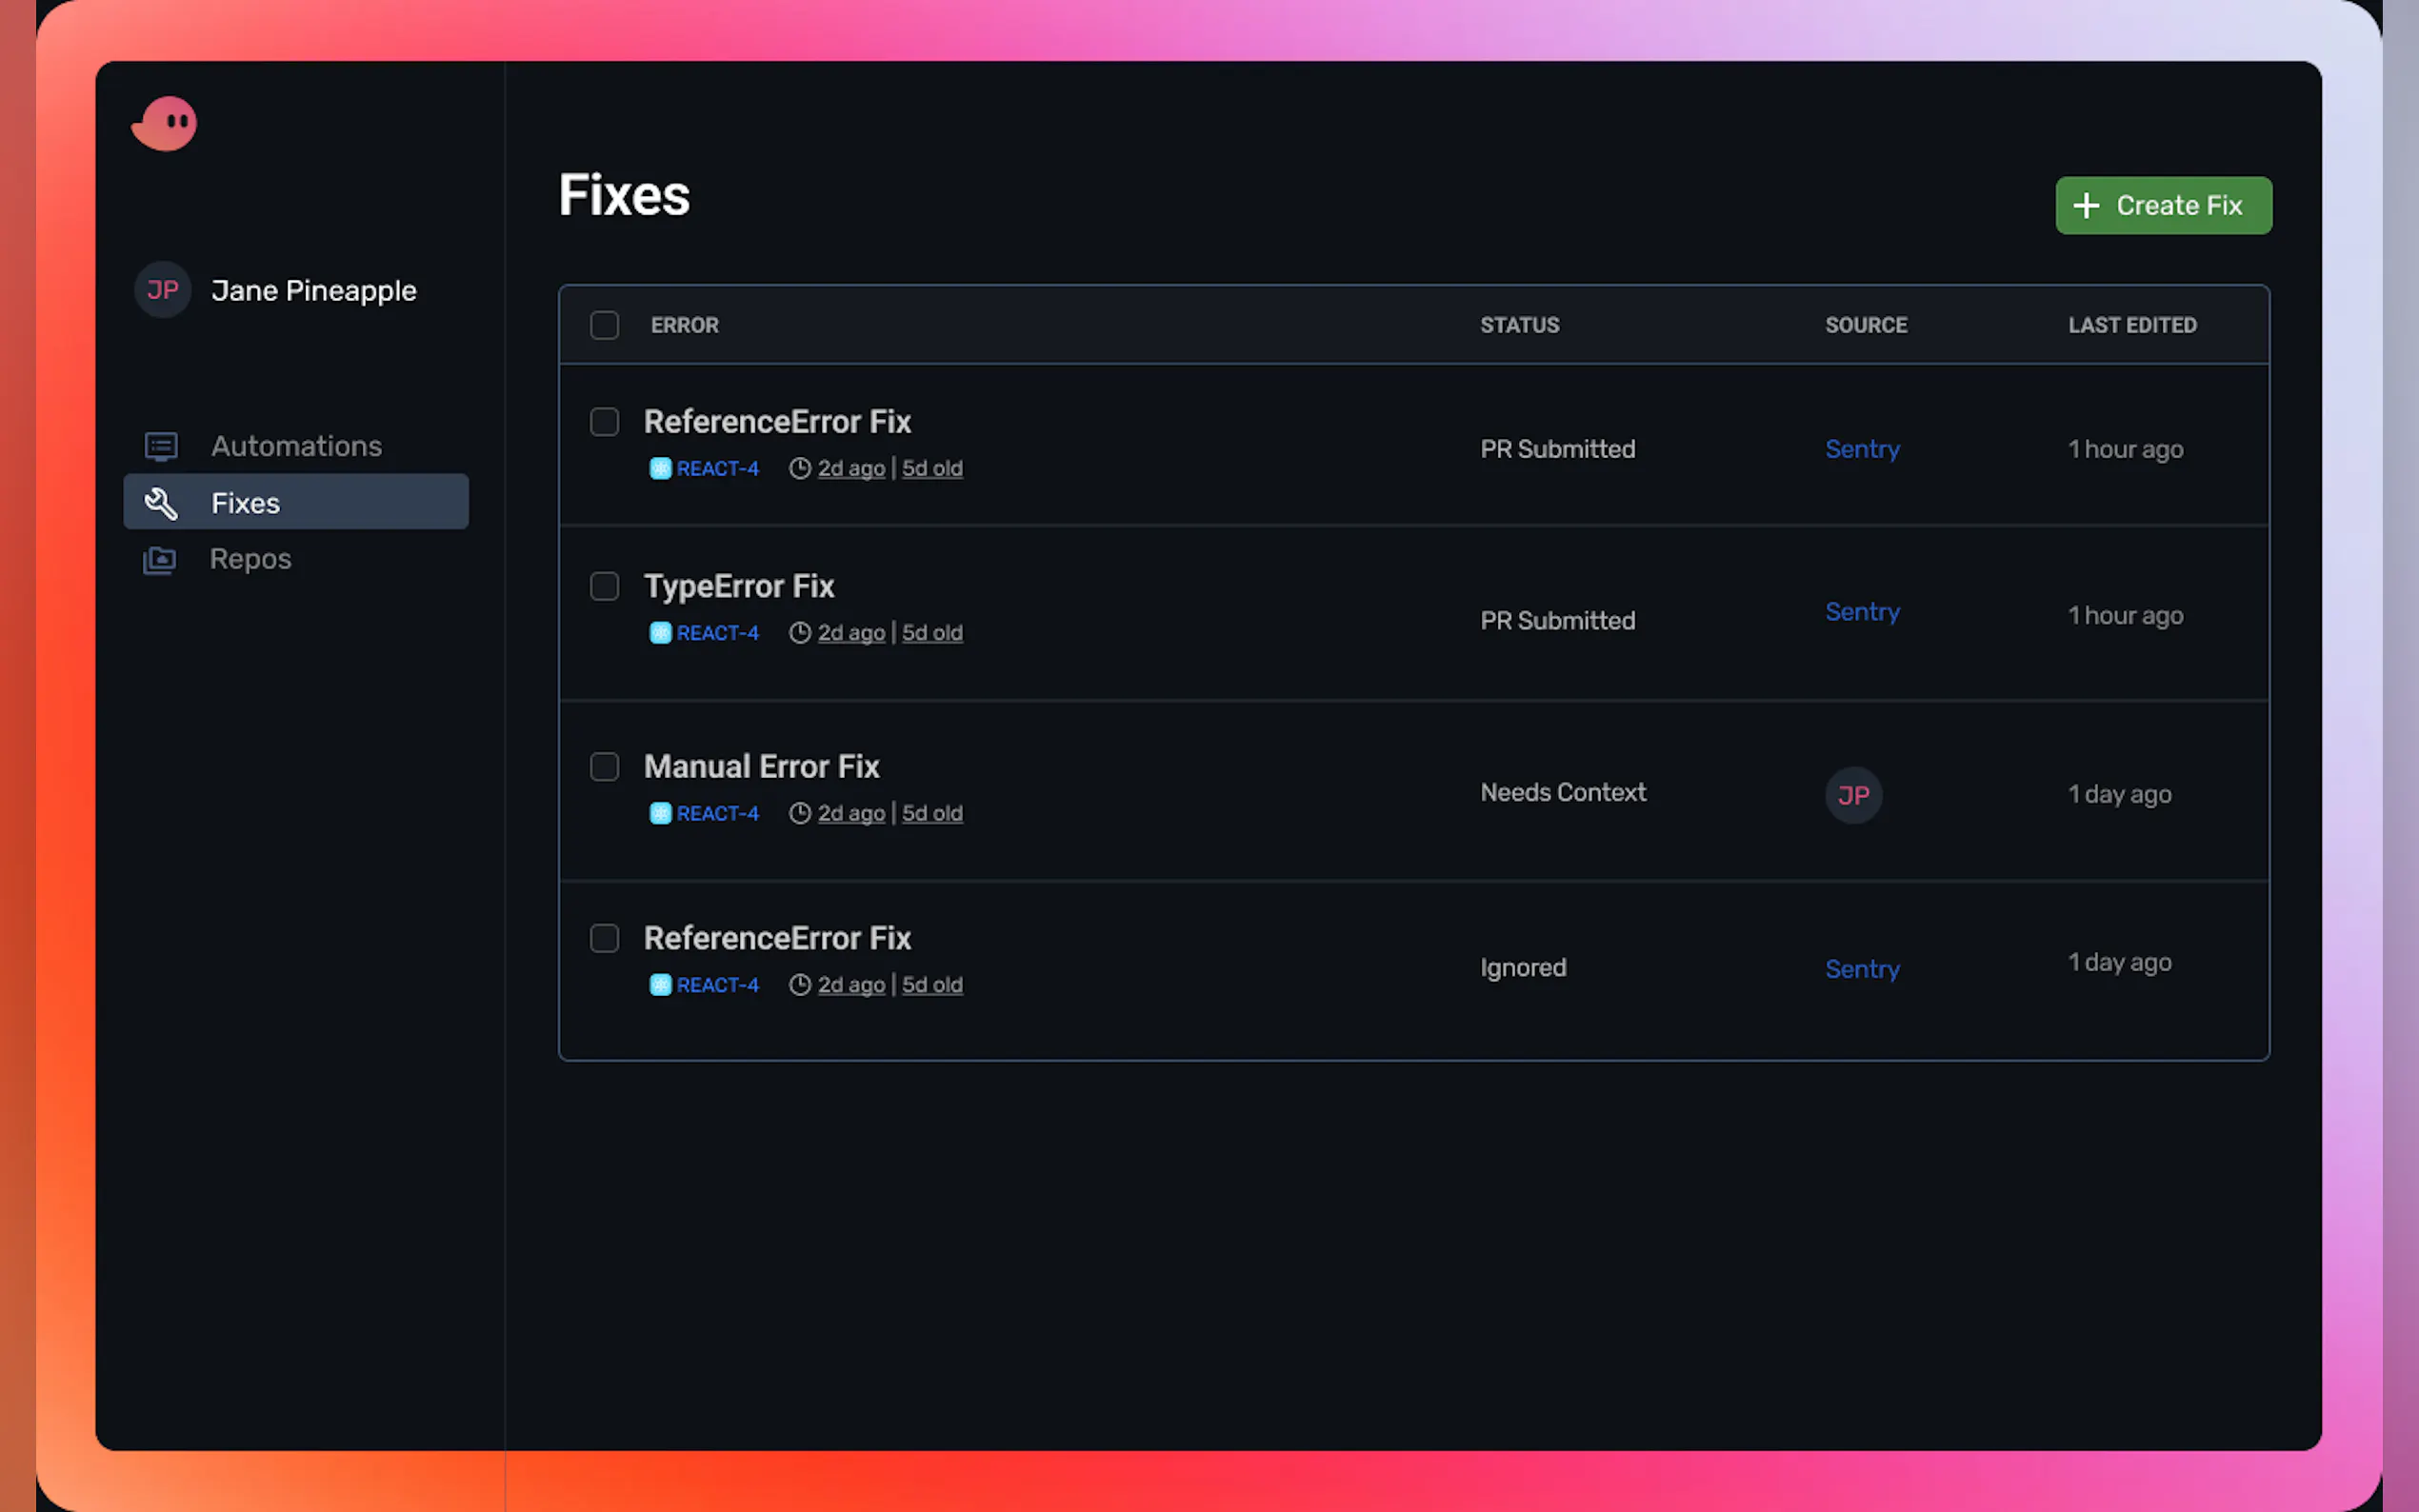Click the Automations sidebar icon
Viewport: 2419px width, 1512px height.
click(161, 446)
